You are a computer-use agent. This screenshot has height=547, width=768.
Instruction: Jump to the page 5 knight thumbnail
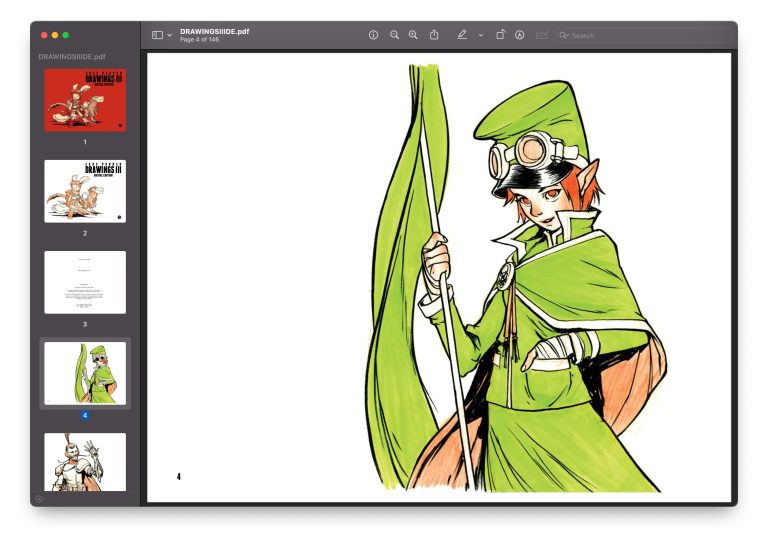click(85, 462)
